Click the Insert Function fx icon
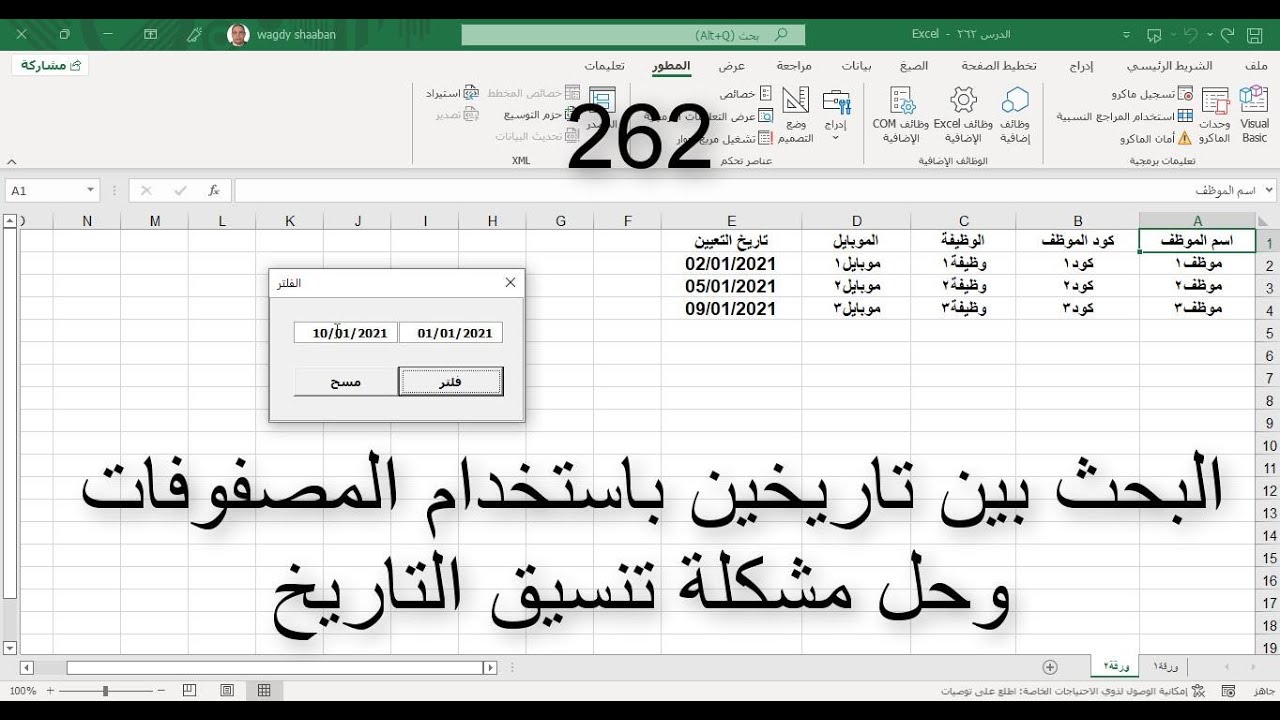This screenshot has width=1280, height=720. (213, 190)
